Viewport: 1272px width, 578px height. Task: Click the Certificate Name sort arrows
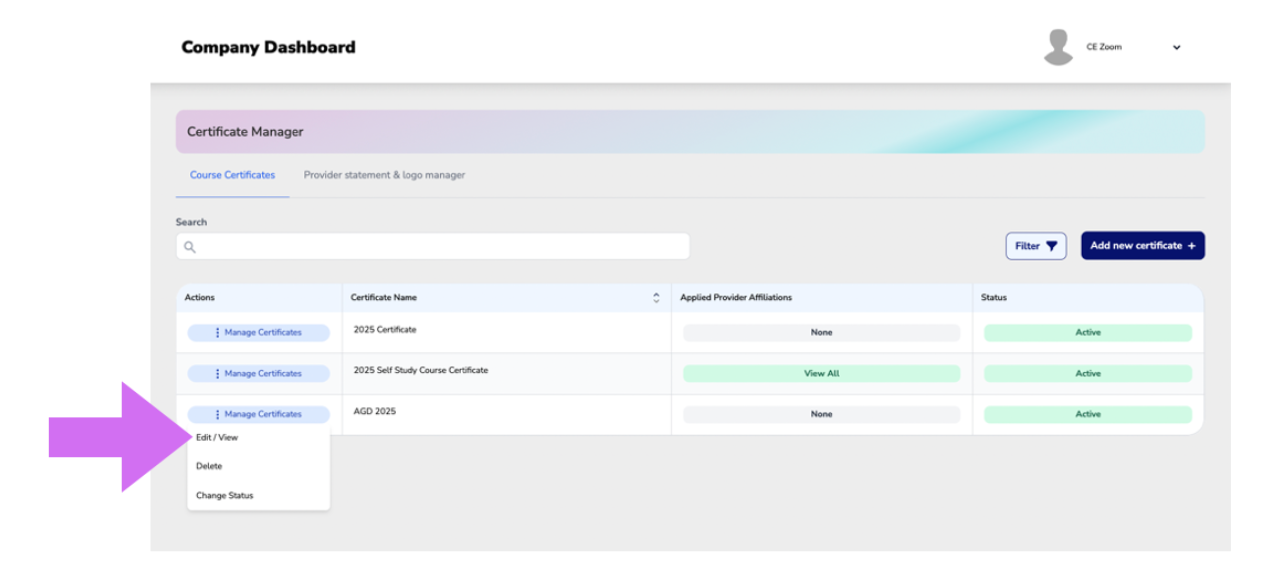point(656,298)
